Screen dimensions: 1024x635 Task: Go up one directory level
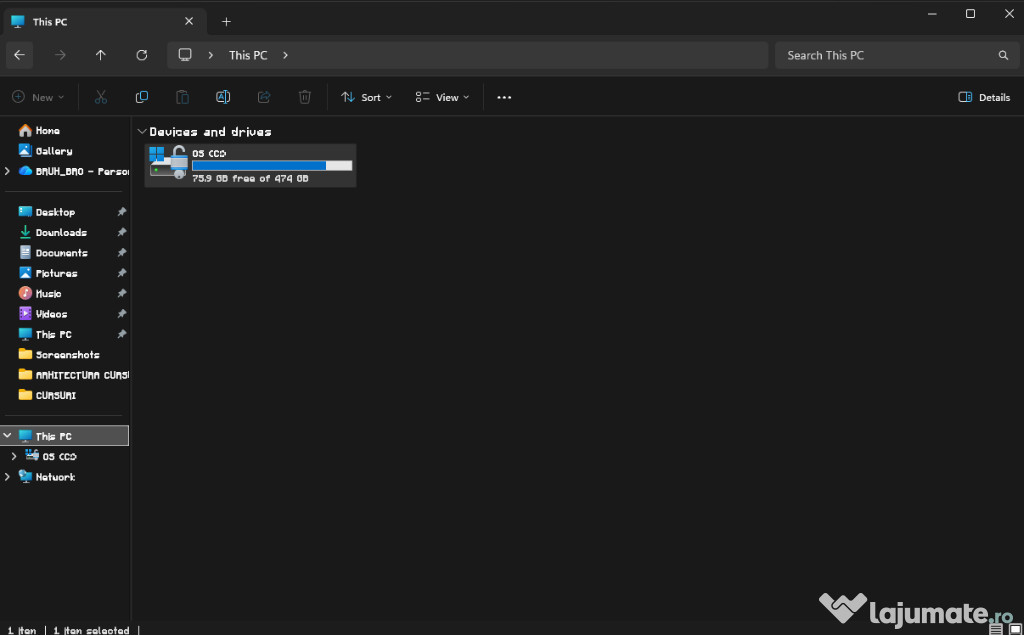point(100,55)
